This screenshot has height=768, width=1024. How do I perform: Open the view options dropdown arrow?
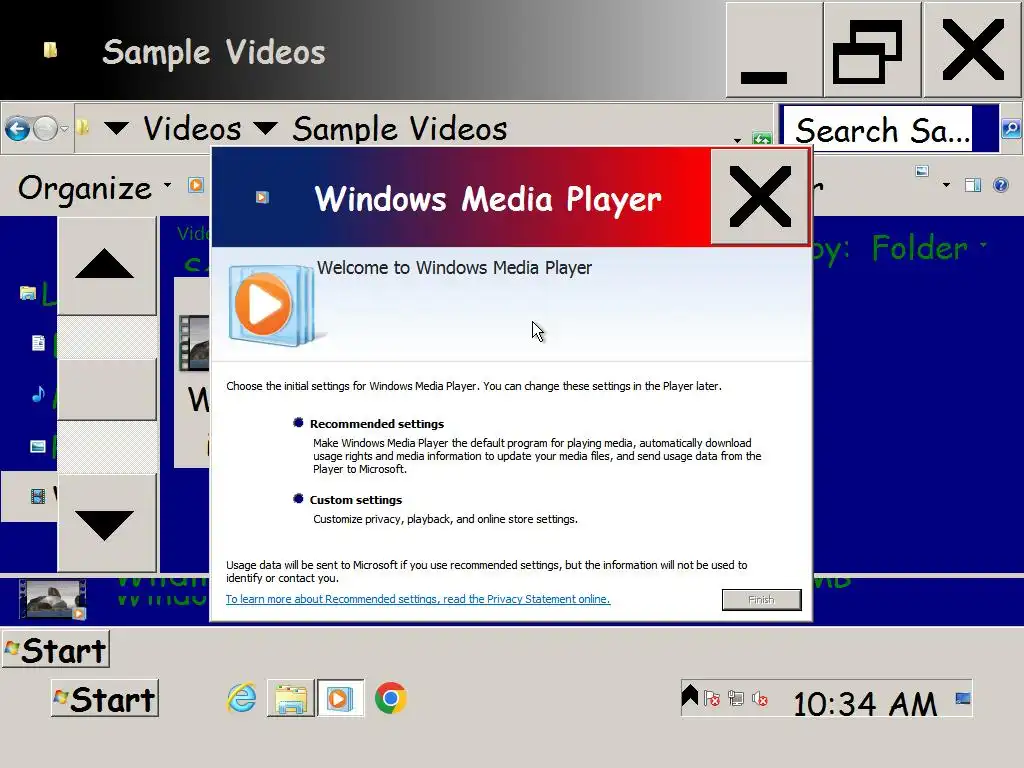pos(946,185)
